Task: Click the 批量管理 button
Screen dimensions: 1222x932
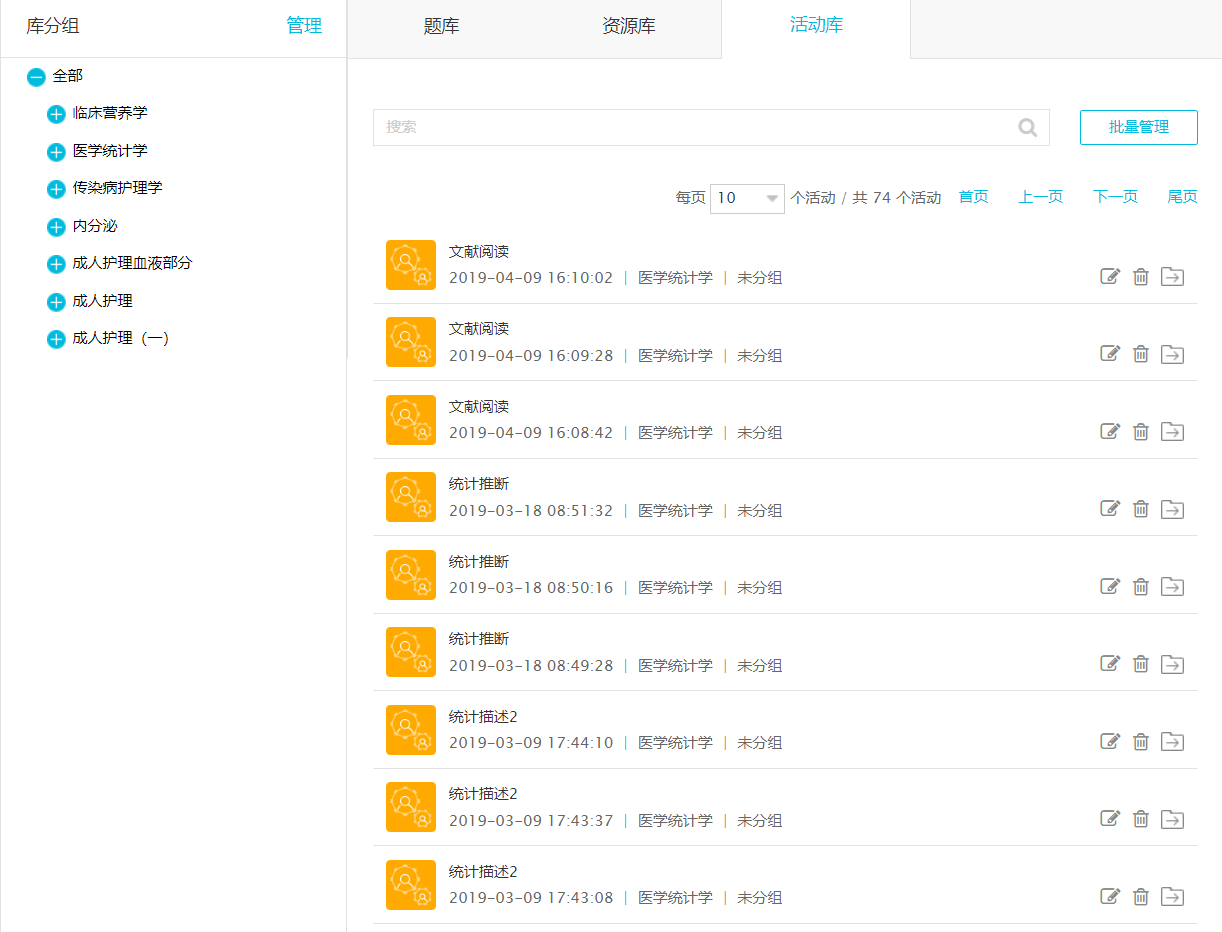Action: [1138, 127]
